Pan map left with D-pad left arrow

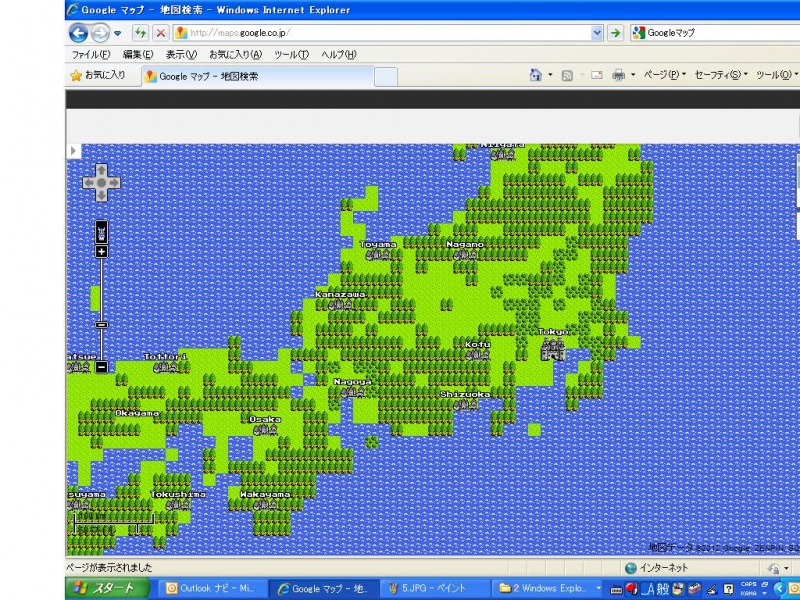[x=89, y=183]
